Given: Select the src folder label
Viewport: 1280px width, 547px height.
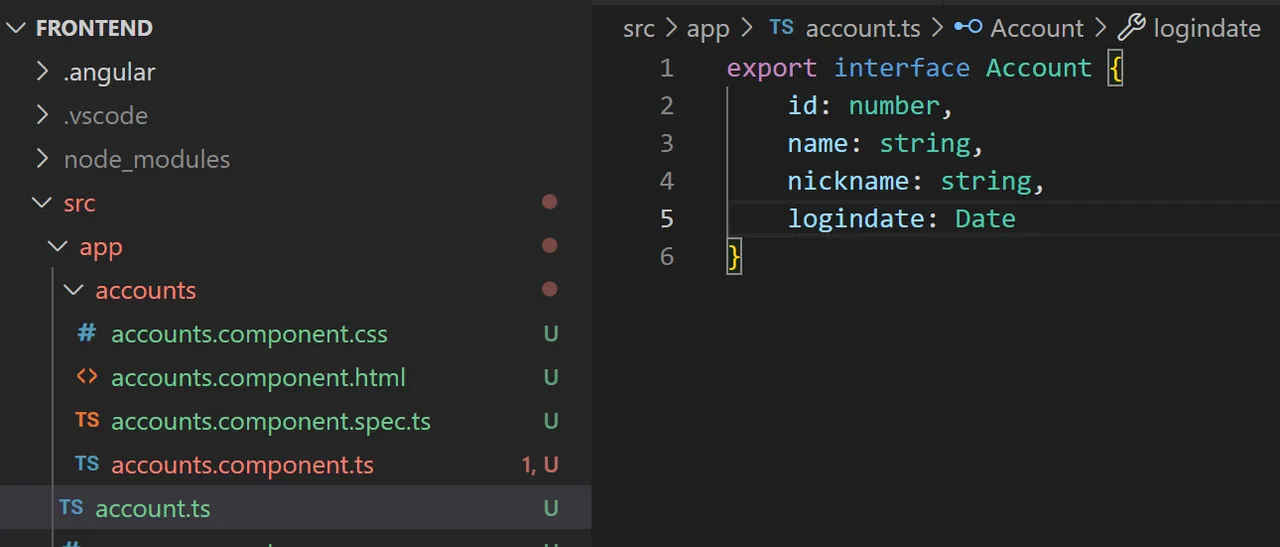Looking at the screenshot, I should tap(80, 203).
